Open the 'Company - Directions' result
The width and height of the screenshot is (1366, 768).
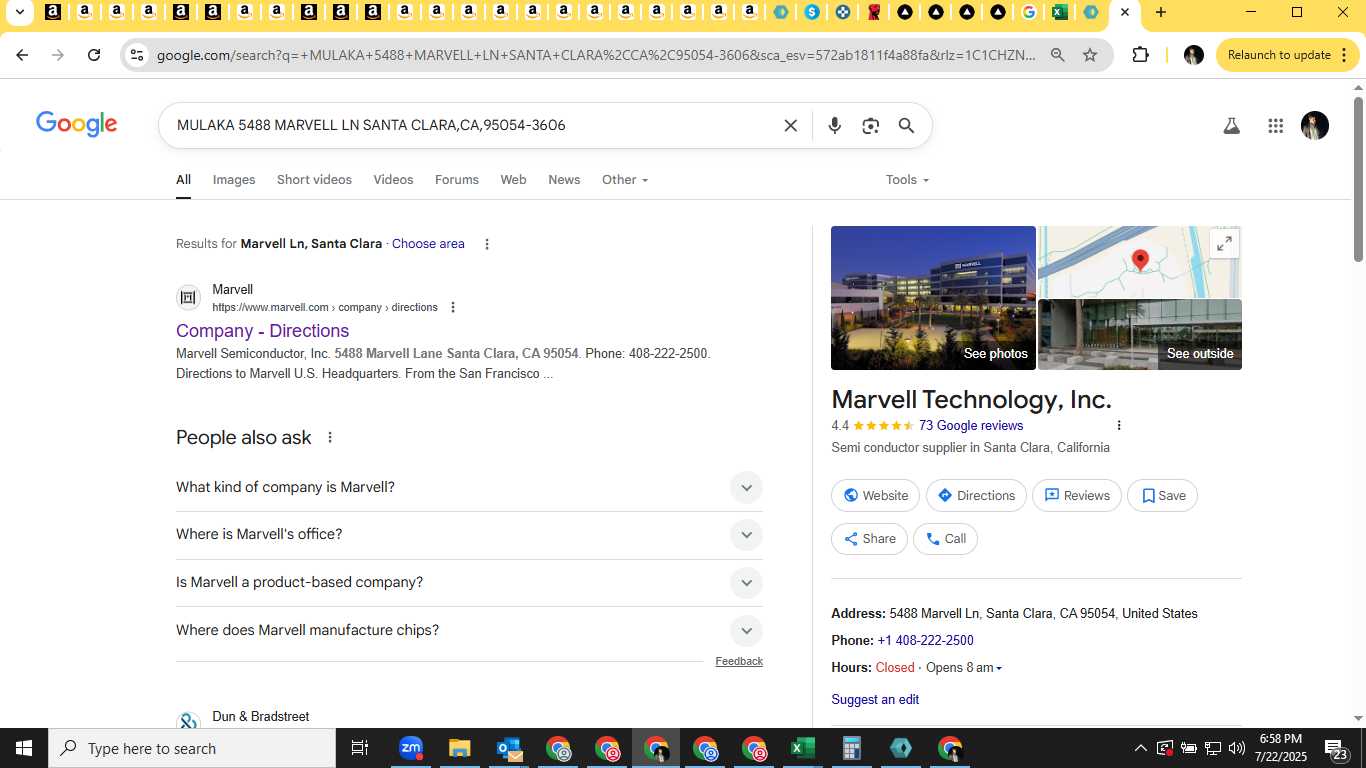pos(263,331)
